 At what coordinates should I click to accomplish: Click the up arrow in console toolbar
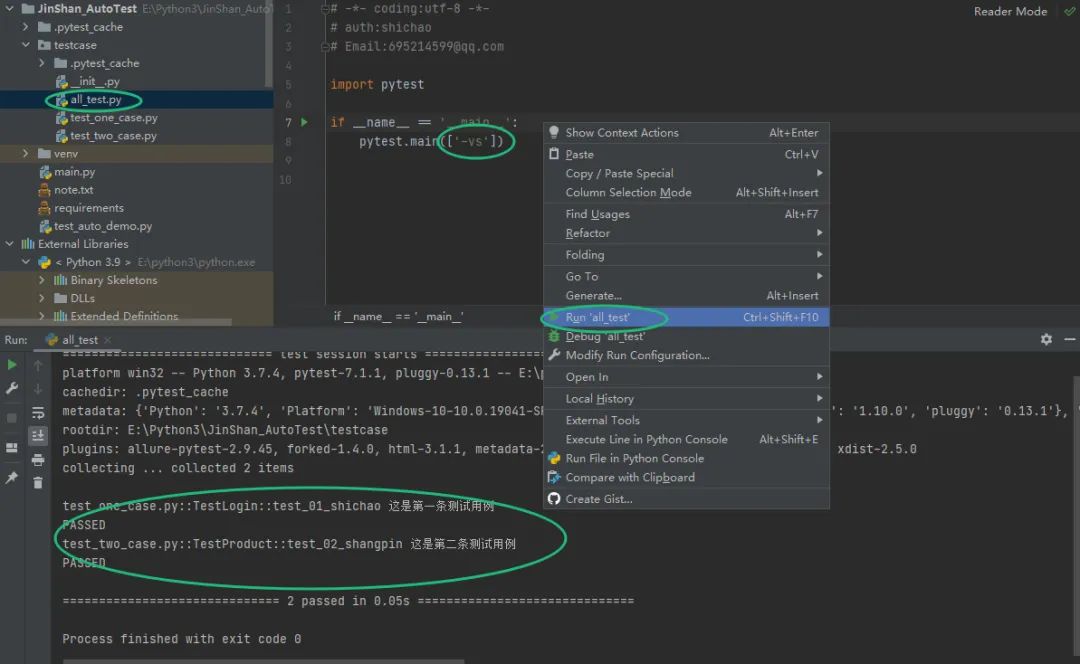click(38, 364)
